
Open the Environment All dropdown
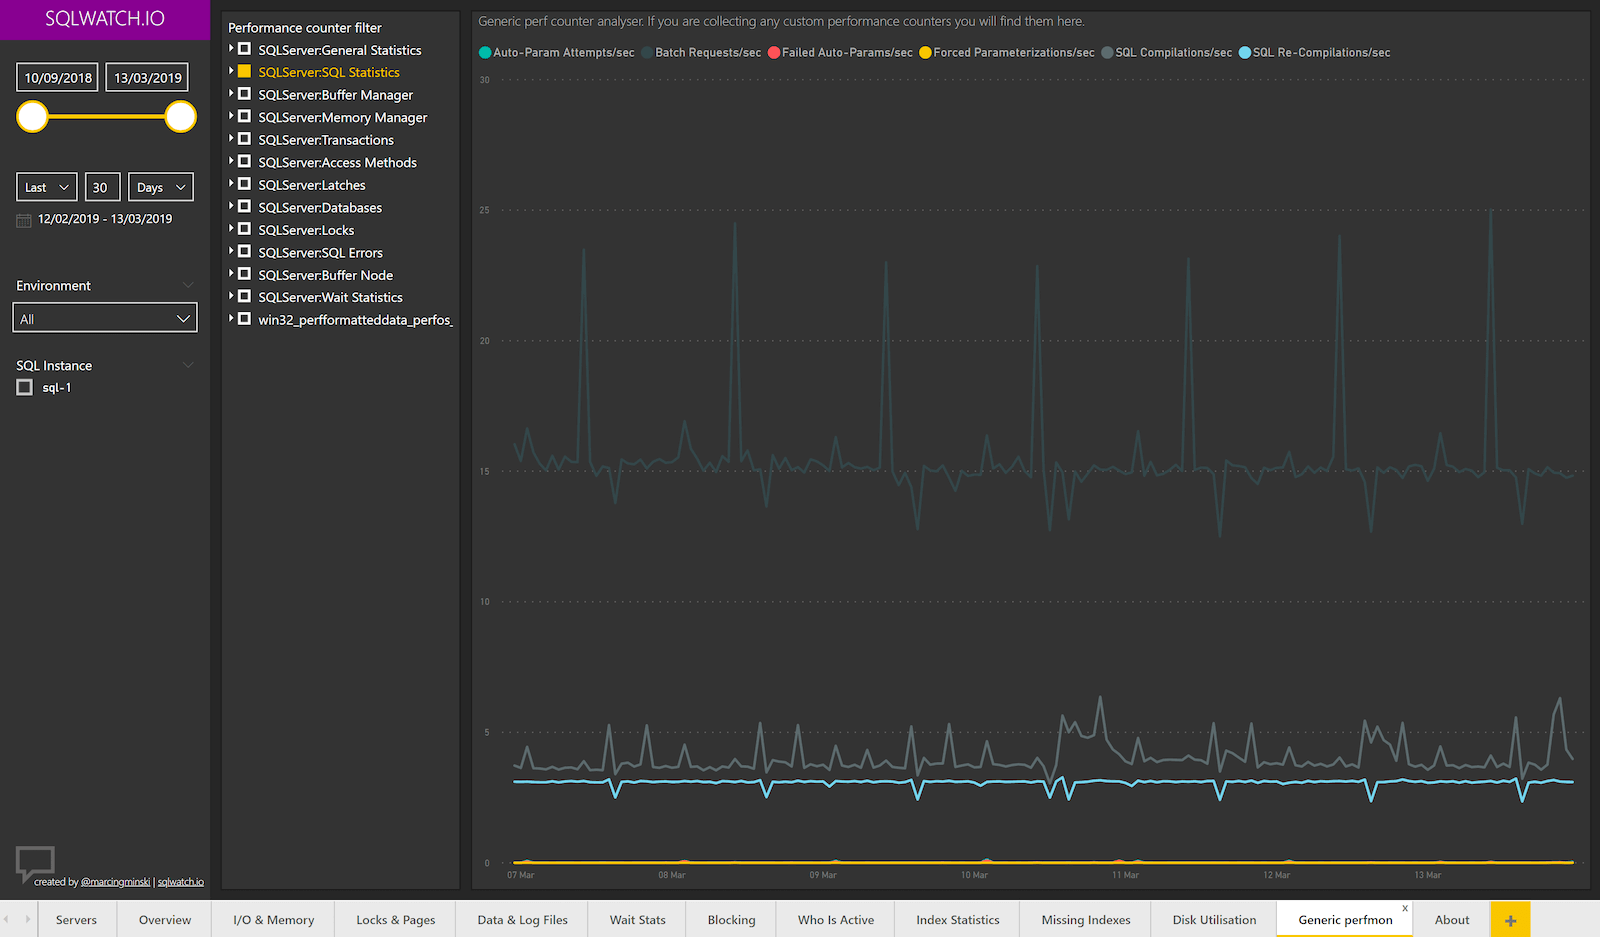(105, 319)
